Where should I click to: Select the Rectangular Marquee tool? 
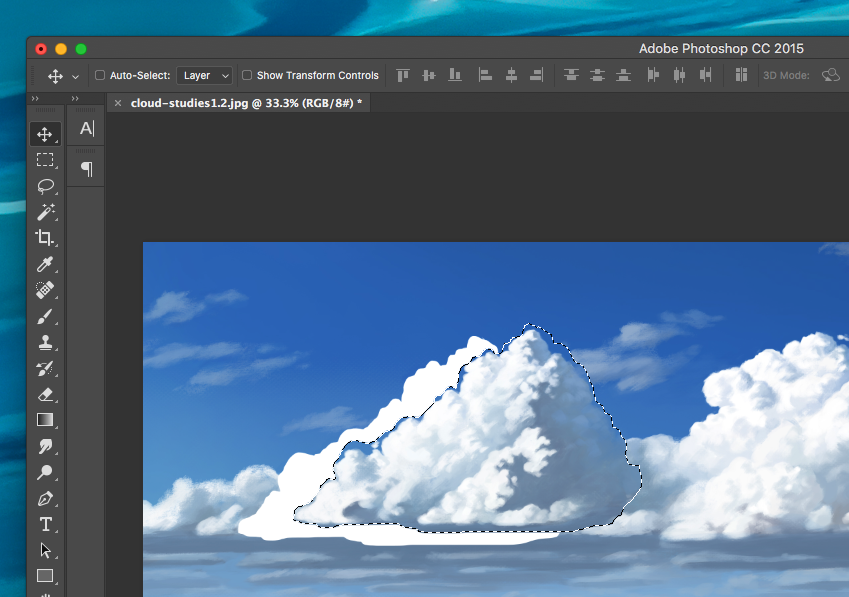click(x=45, y=160)
